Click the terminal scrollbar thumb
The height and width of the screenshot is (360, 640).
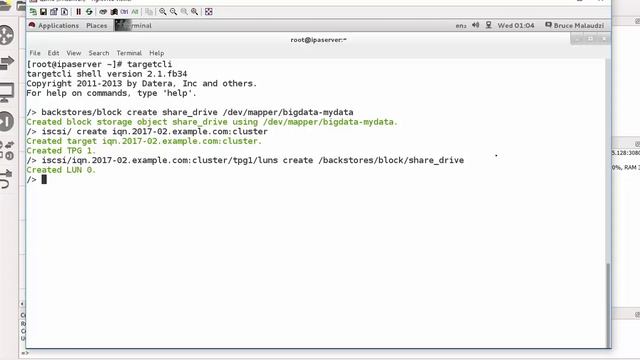[x=608, y=305]
